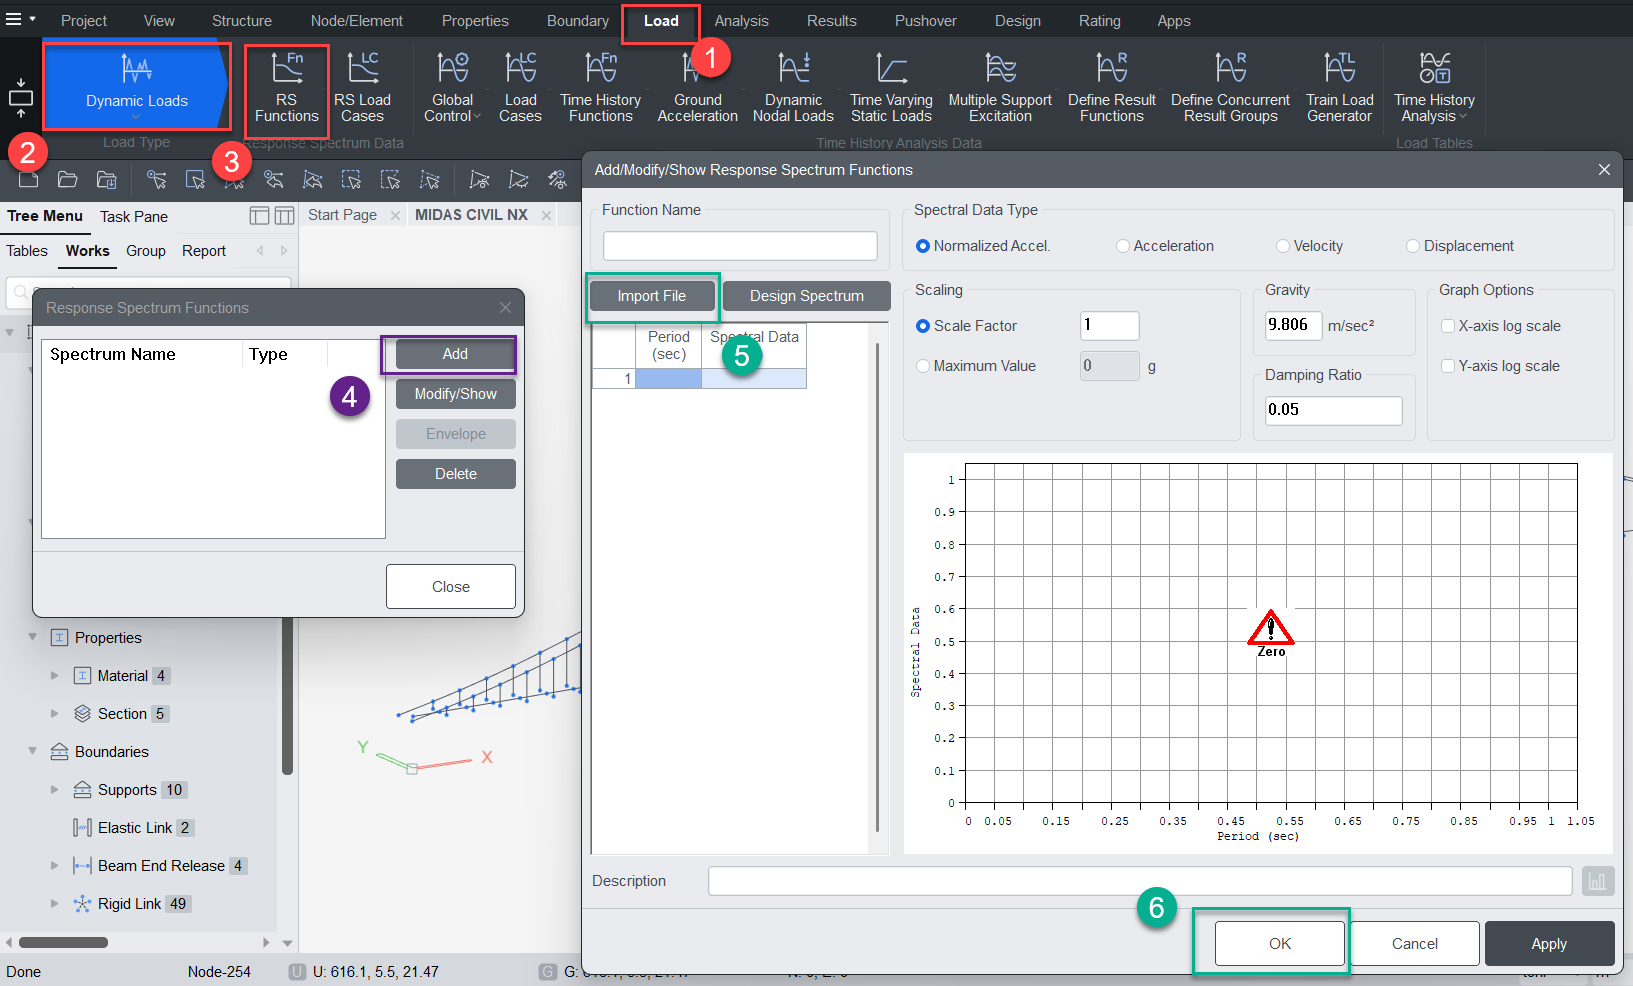This screenshot has height=986, width=1633.
Task: Open the hamburger main menu dropdown
Action: pos(20,19)
